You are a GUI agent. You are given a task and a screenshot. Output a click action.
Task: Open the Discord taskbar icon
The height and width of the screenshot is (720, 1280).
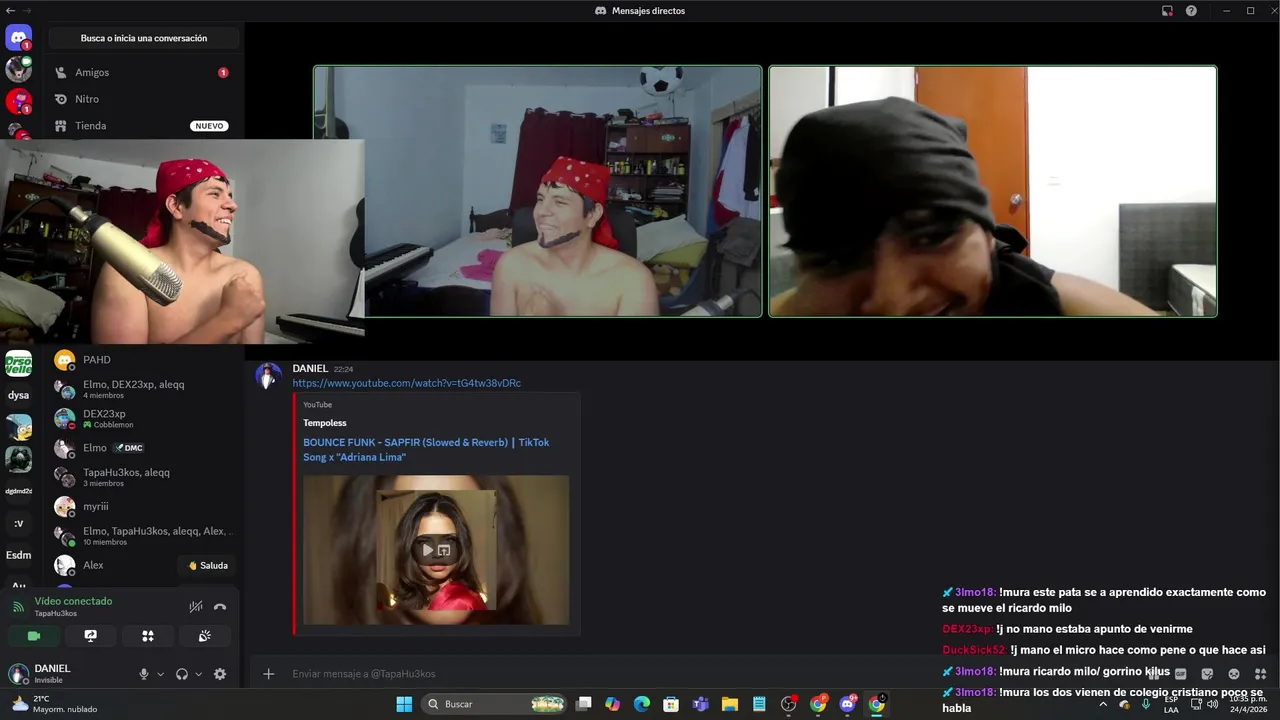coord(848,704)
